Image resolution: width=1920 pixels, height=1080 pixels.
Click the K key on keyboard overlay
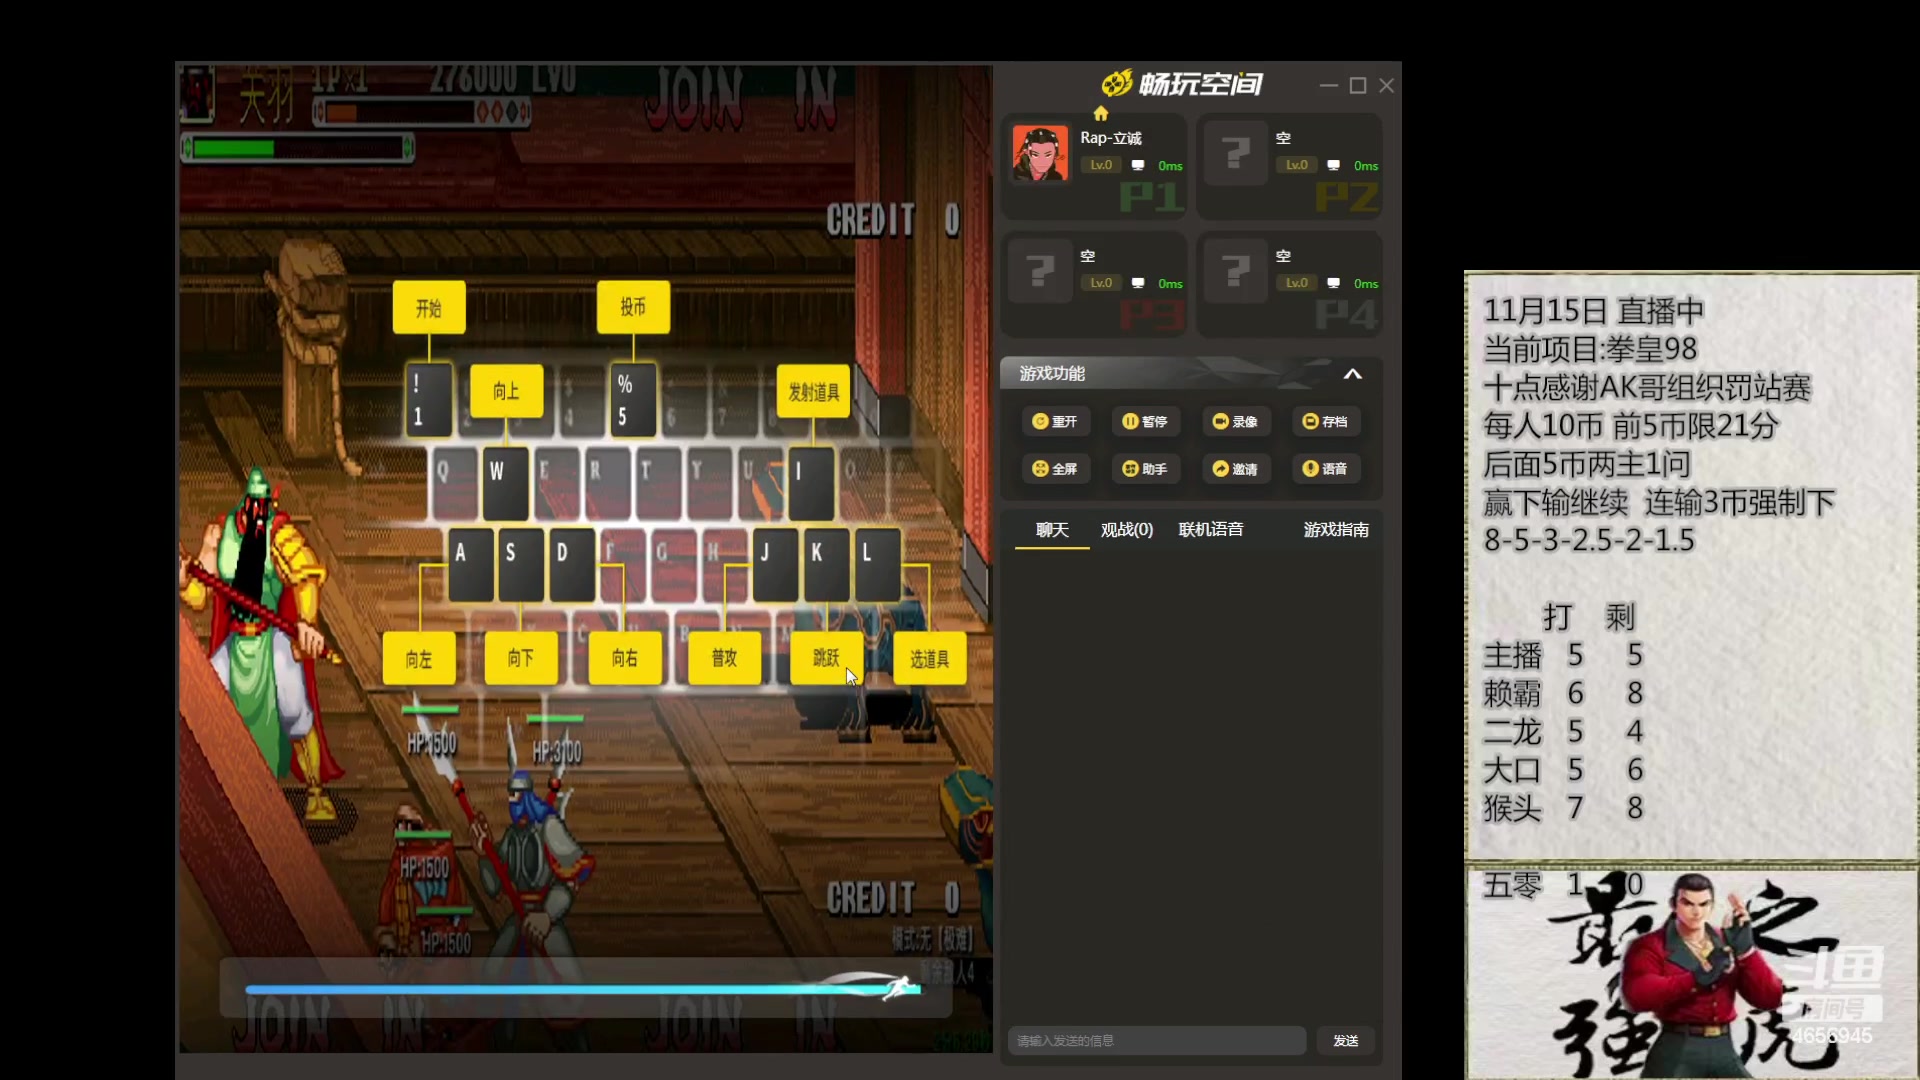click(x=827, y=566)
